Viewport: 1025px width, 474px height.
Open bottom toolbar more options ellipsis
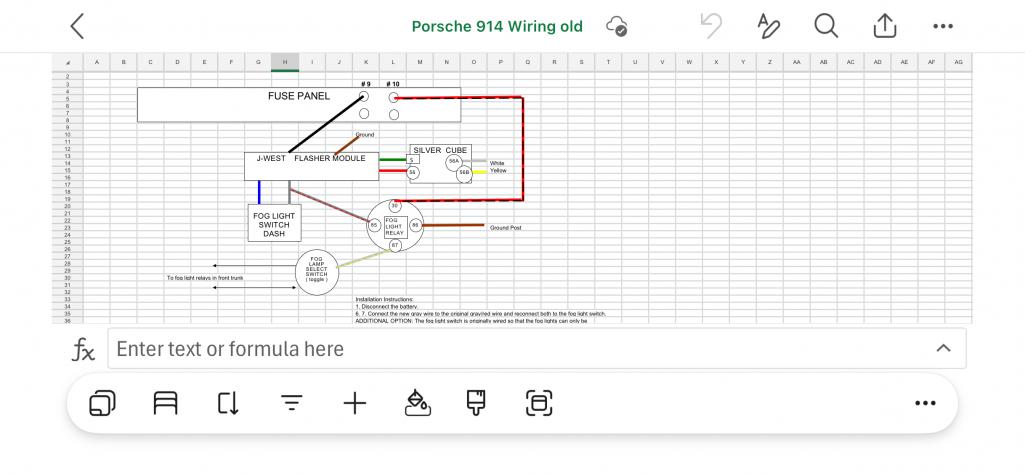point(925,403)
